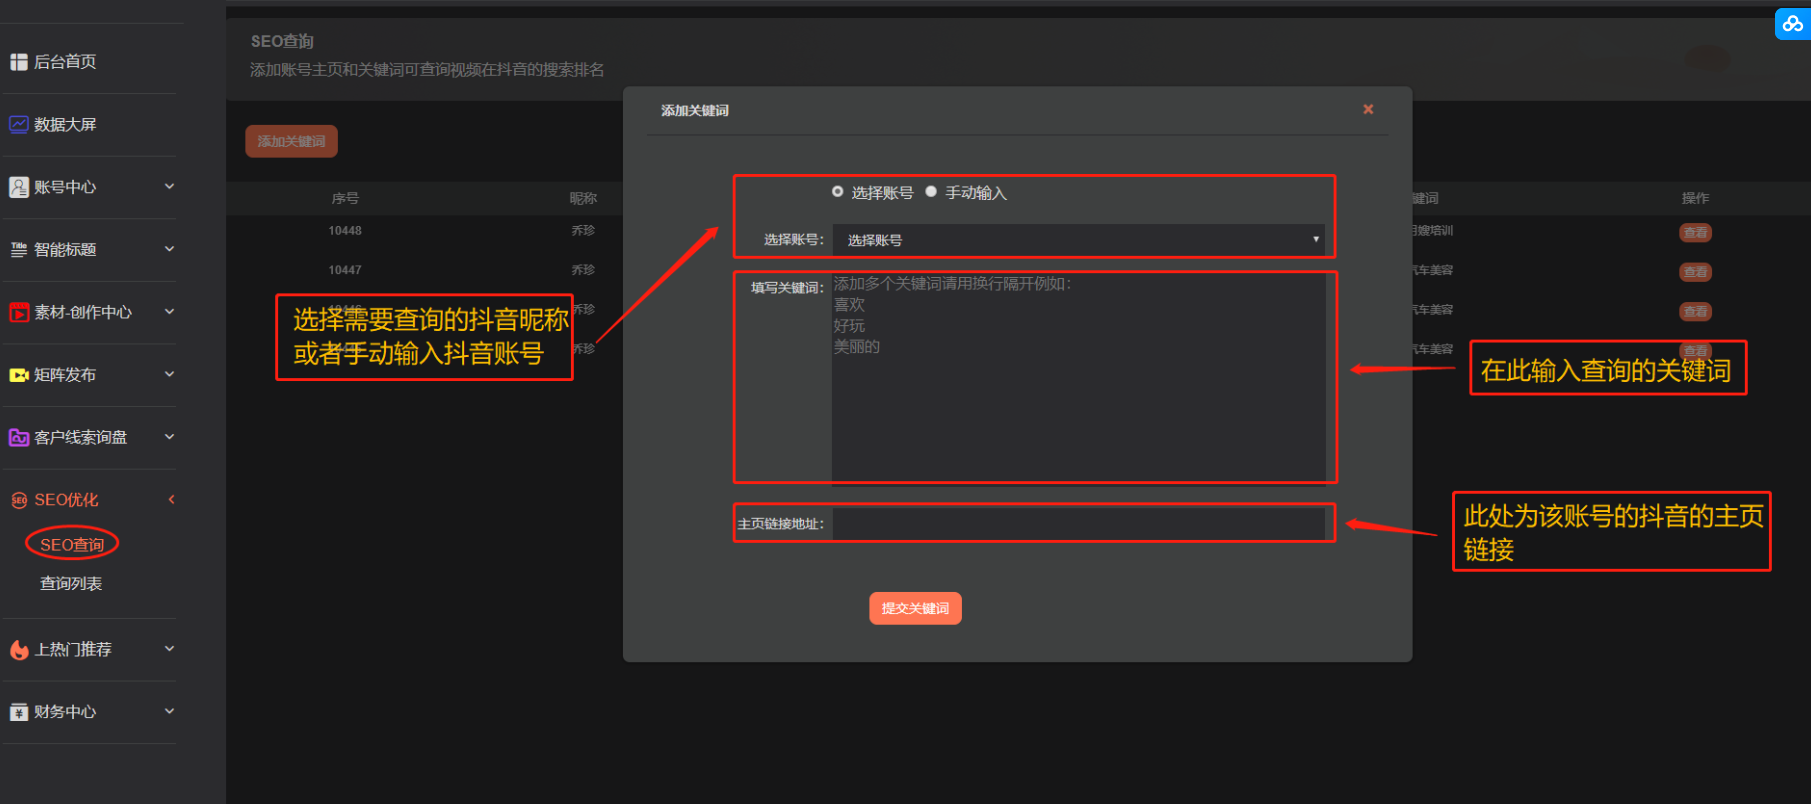
Task: Open the 矩阵发布 menu label
Action: click(x=65, y=375)
